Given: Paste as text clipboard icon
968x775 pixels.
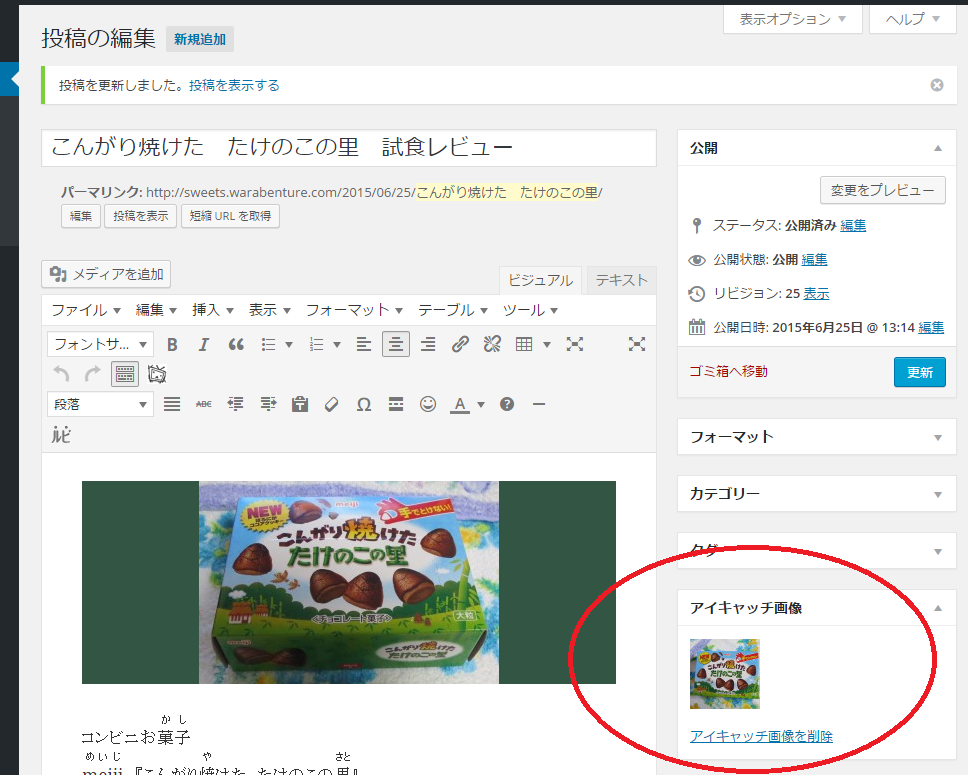Looking at the screenshot, I should click(300, 404).
